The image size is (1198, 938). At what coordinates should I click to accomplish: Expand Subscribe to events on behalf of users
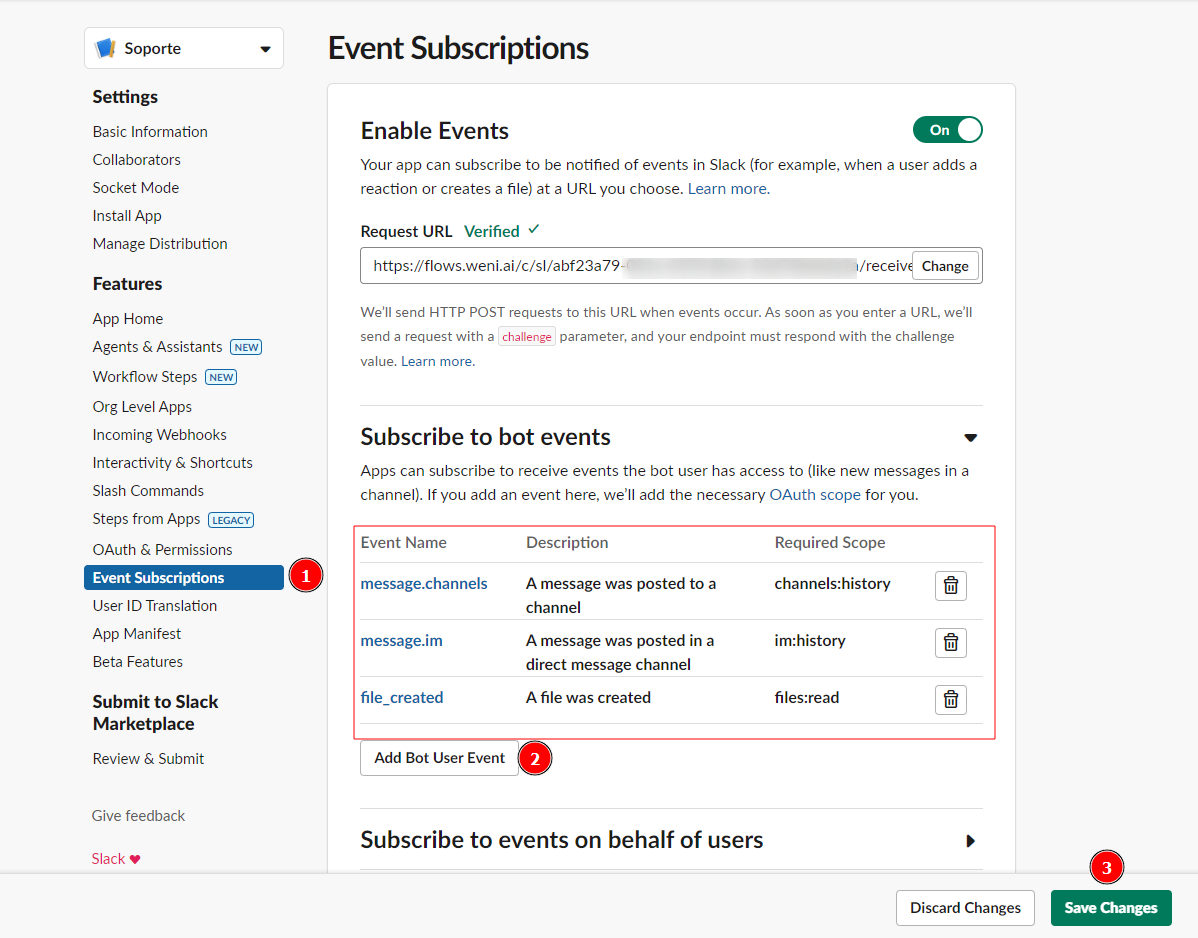tap(970, 841)
